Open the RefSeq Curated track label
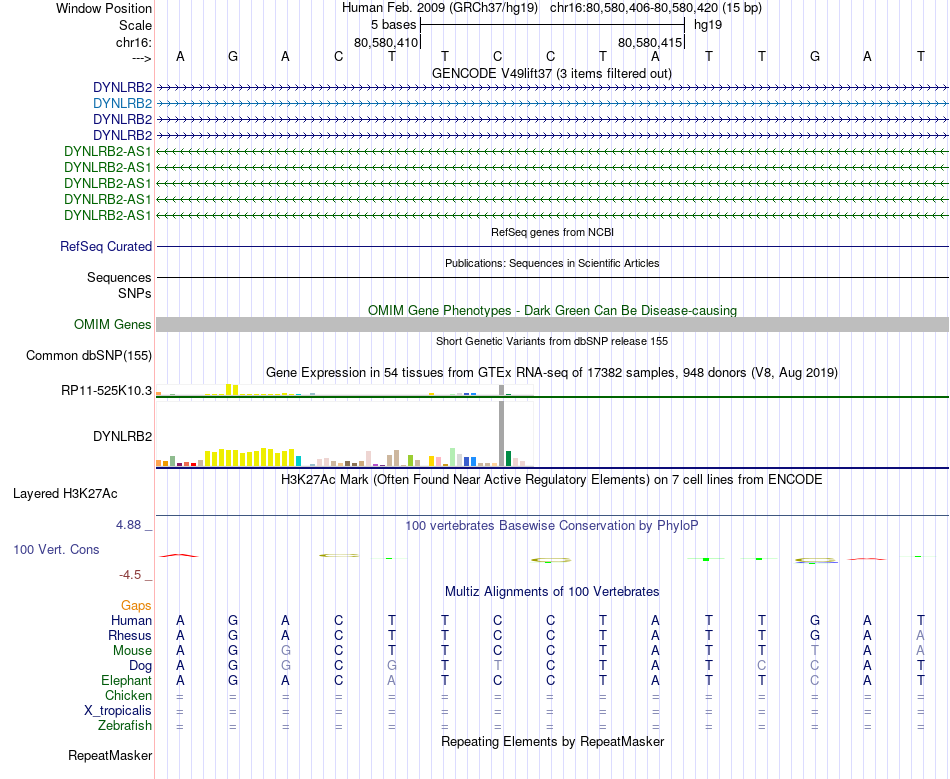The image size is (950, 779). click(x=106, y=247)
